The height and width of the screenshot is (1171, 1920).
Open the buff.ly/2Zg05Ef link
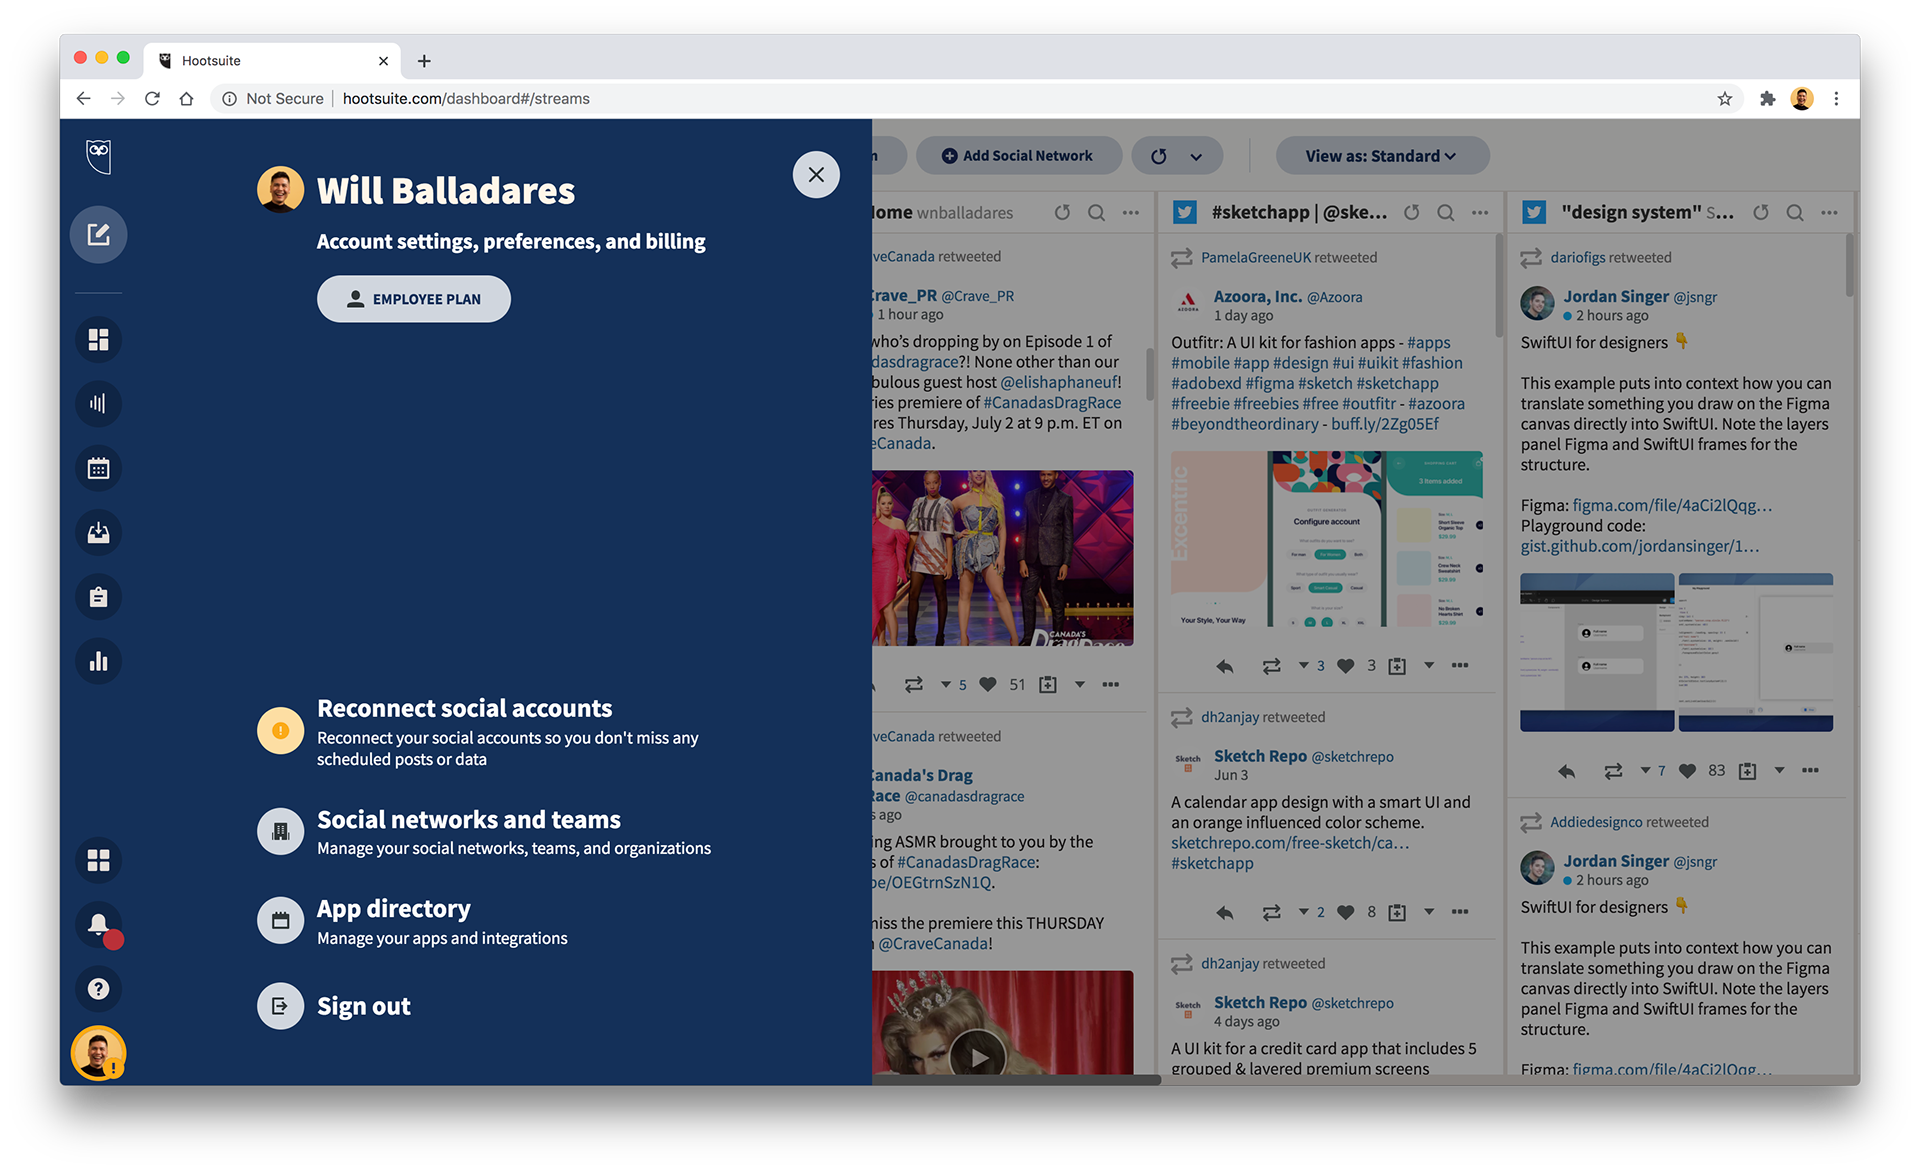pos(1385,424)
